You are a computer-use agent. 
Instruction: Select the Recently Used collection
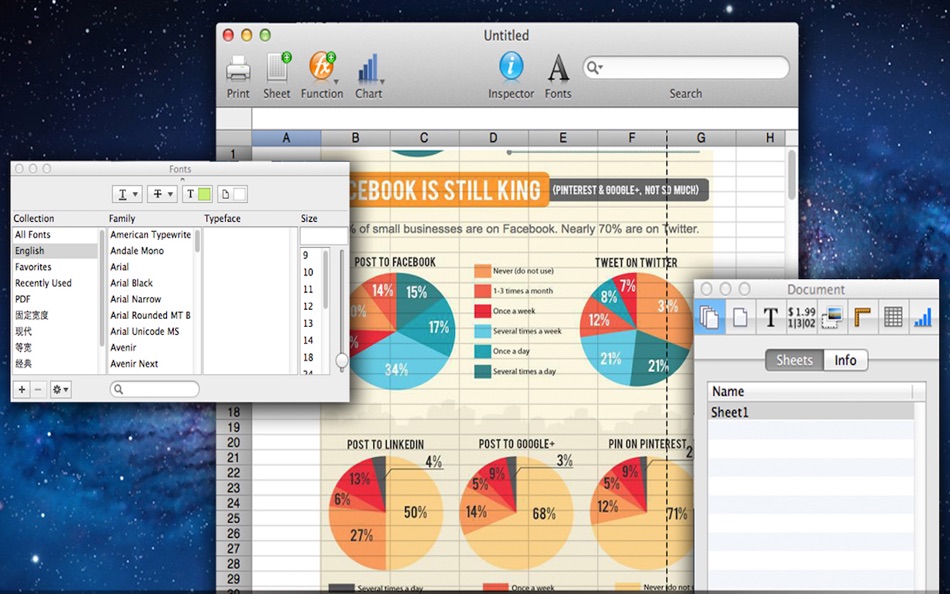pyautogui.click(x=55, y=282)
